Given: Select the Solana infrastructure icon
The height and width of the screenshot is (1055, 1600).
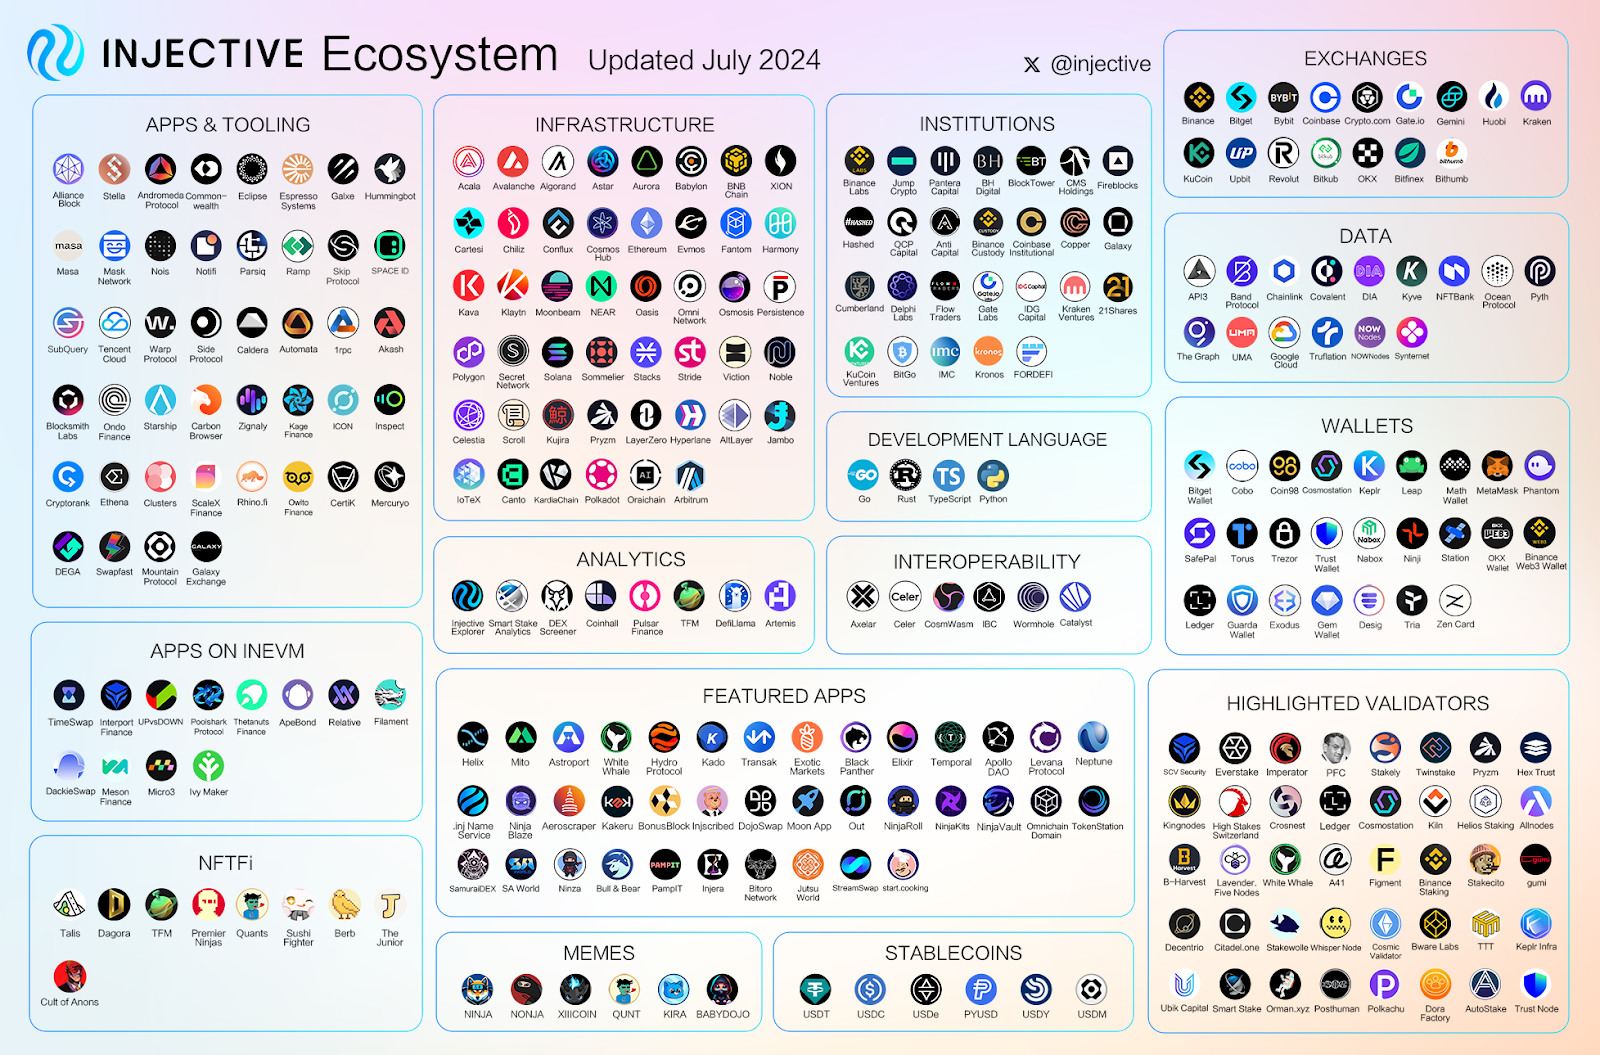Looking at the screenshot, I should click(557, 352).
